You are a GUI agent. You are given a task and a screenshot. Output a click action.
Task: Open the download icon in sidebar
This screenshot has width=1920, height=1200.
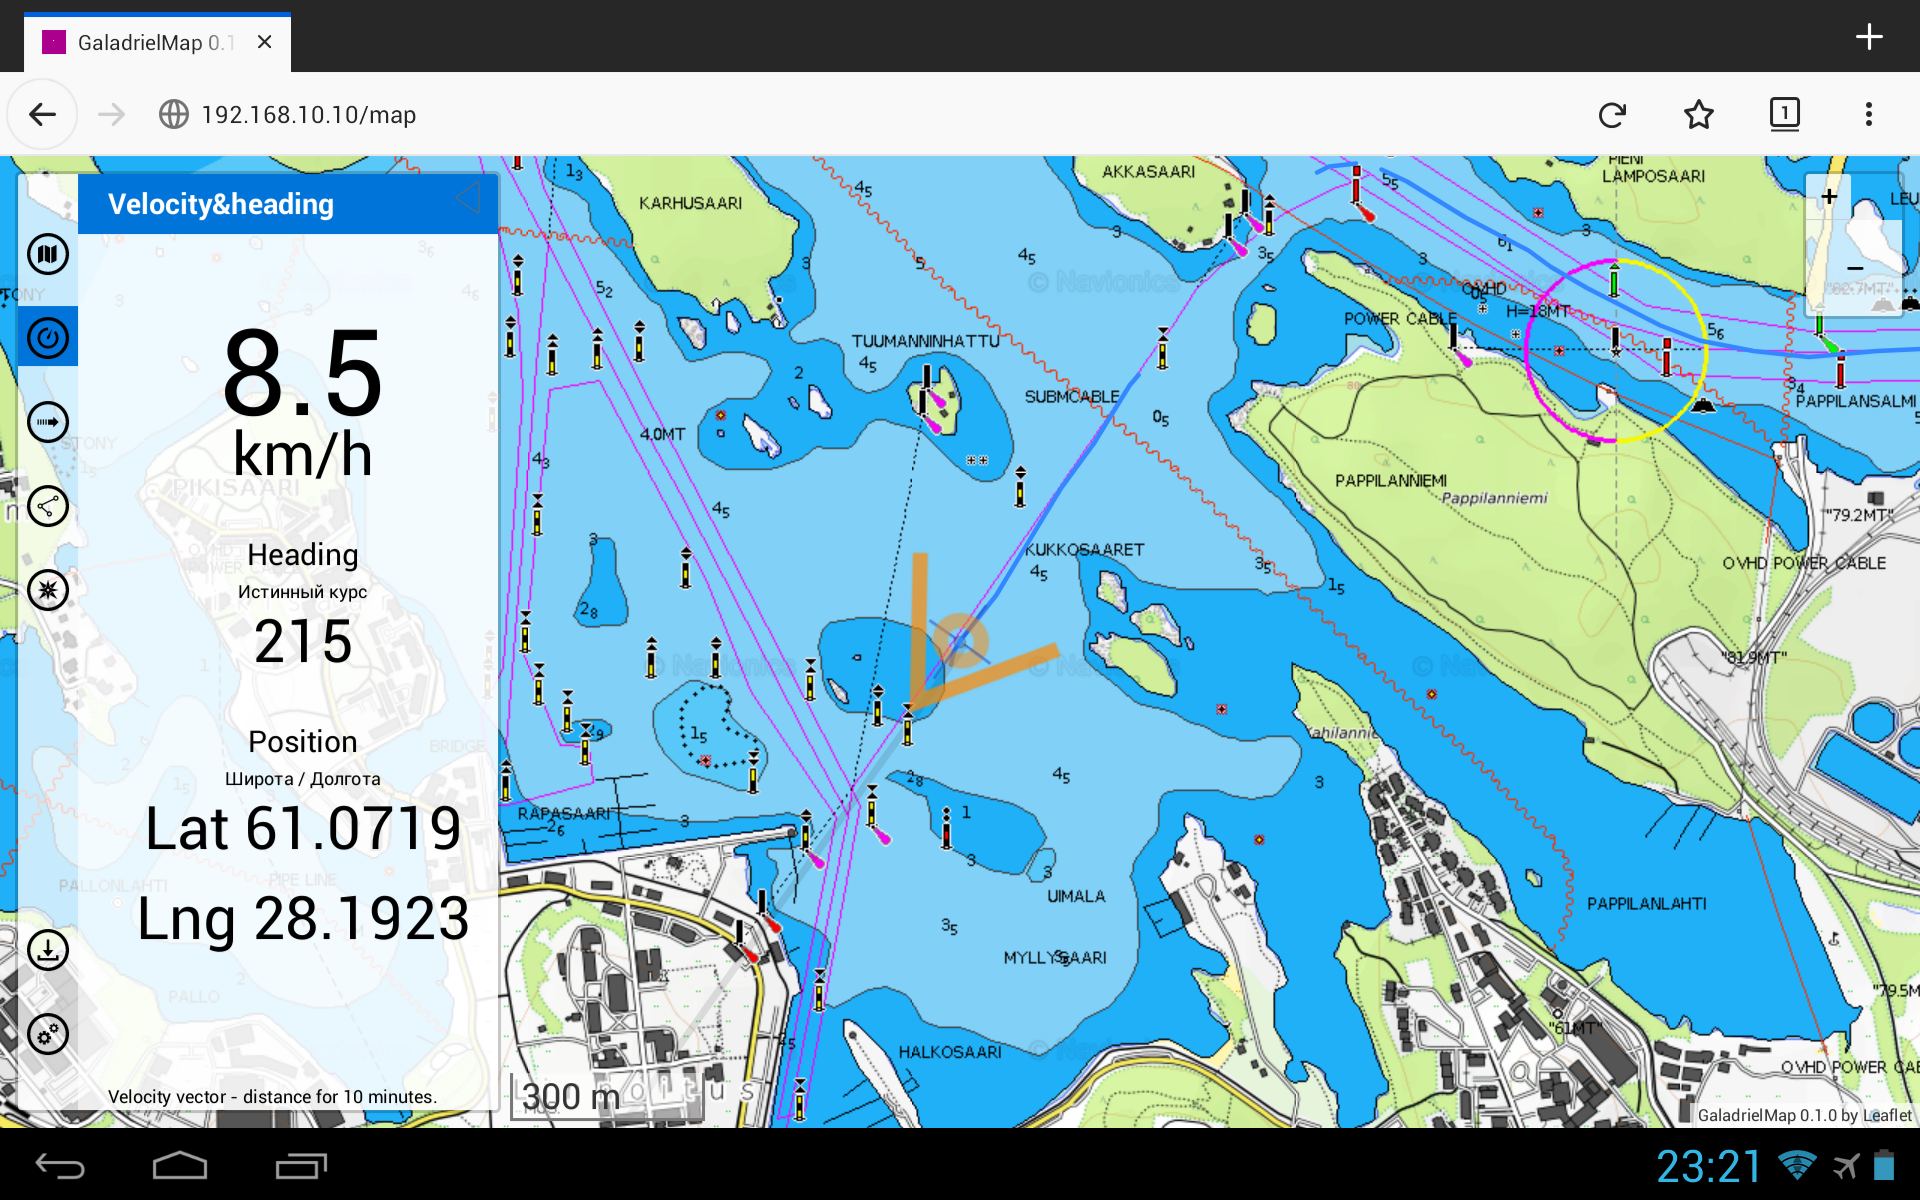point(47,950)
